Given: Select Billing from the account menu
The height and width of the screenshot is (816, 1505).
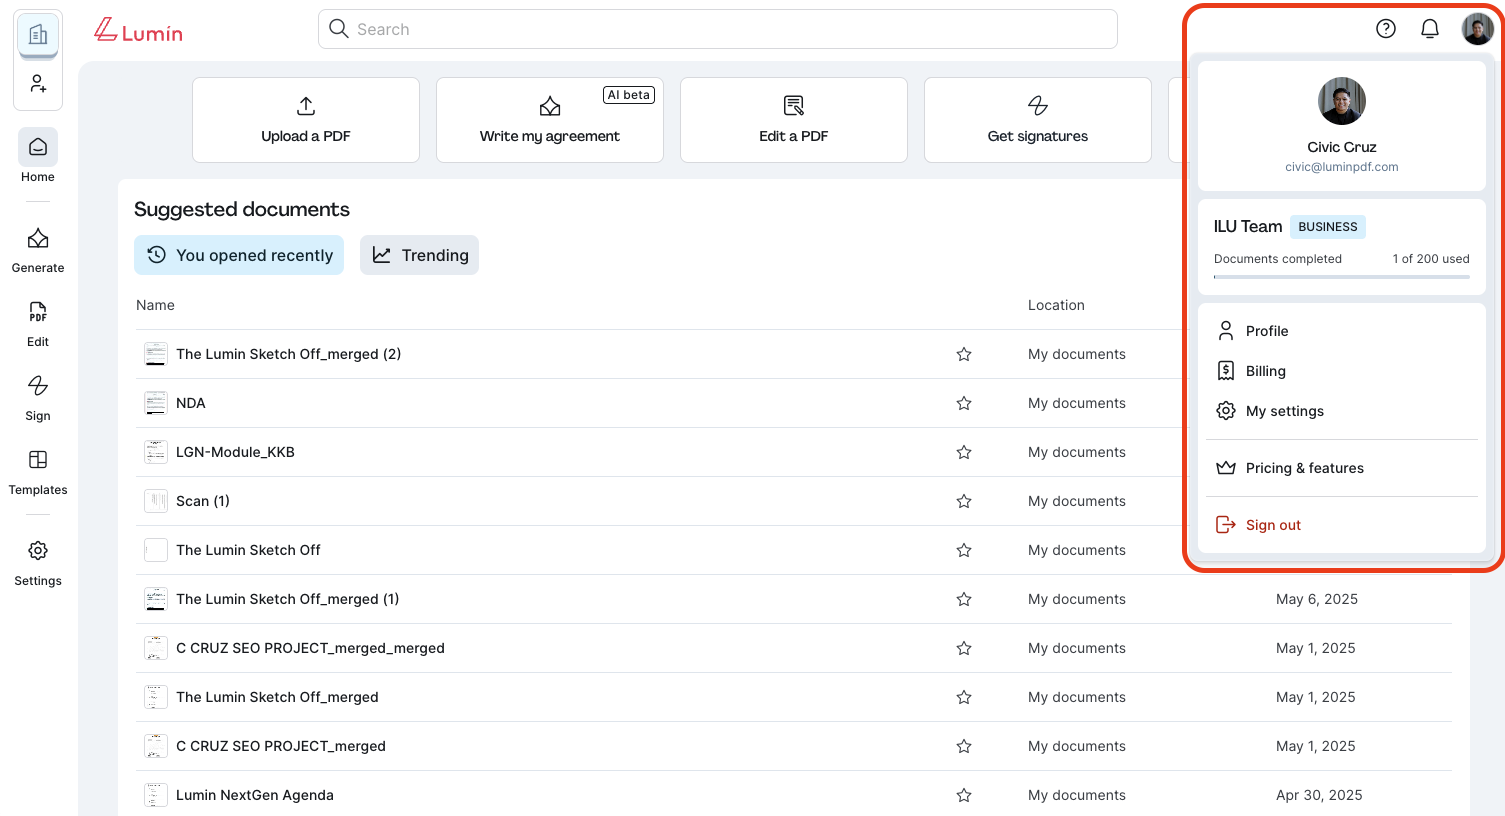Looking at the screenshot, I should [1265, 371].
